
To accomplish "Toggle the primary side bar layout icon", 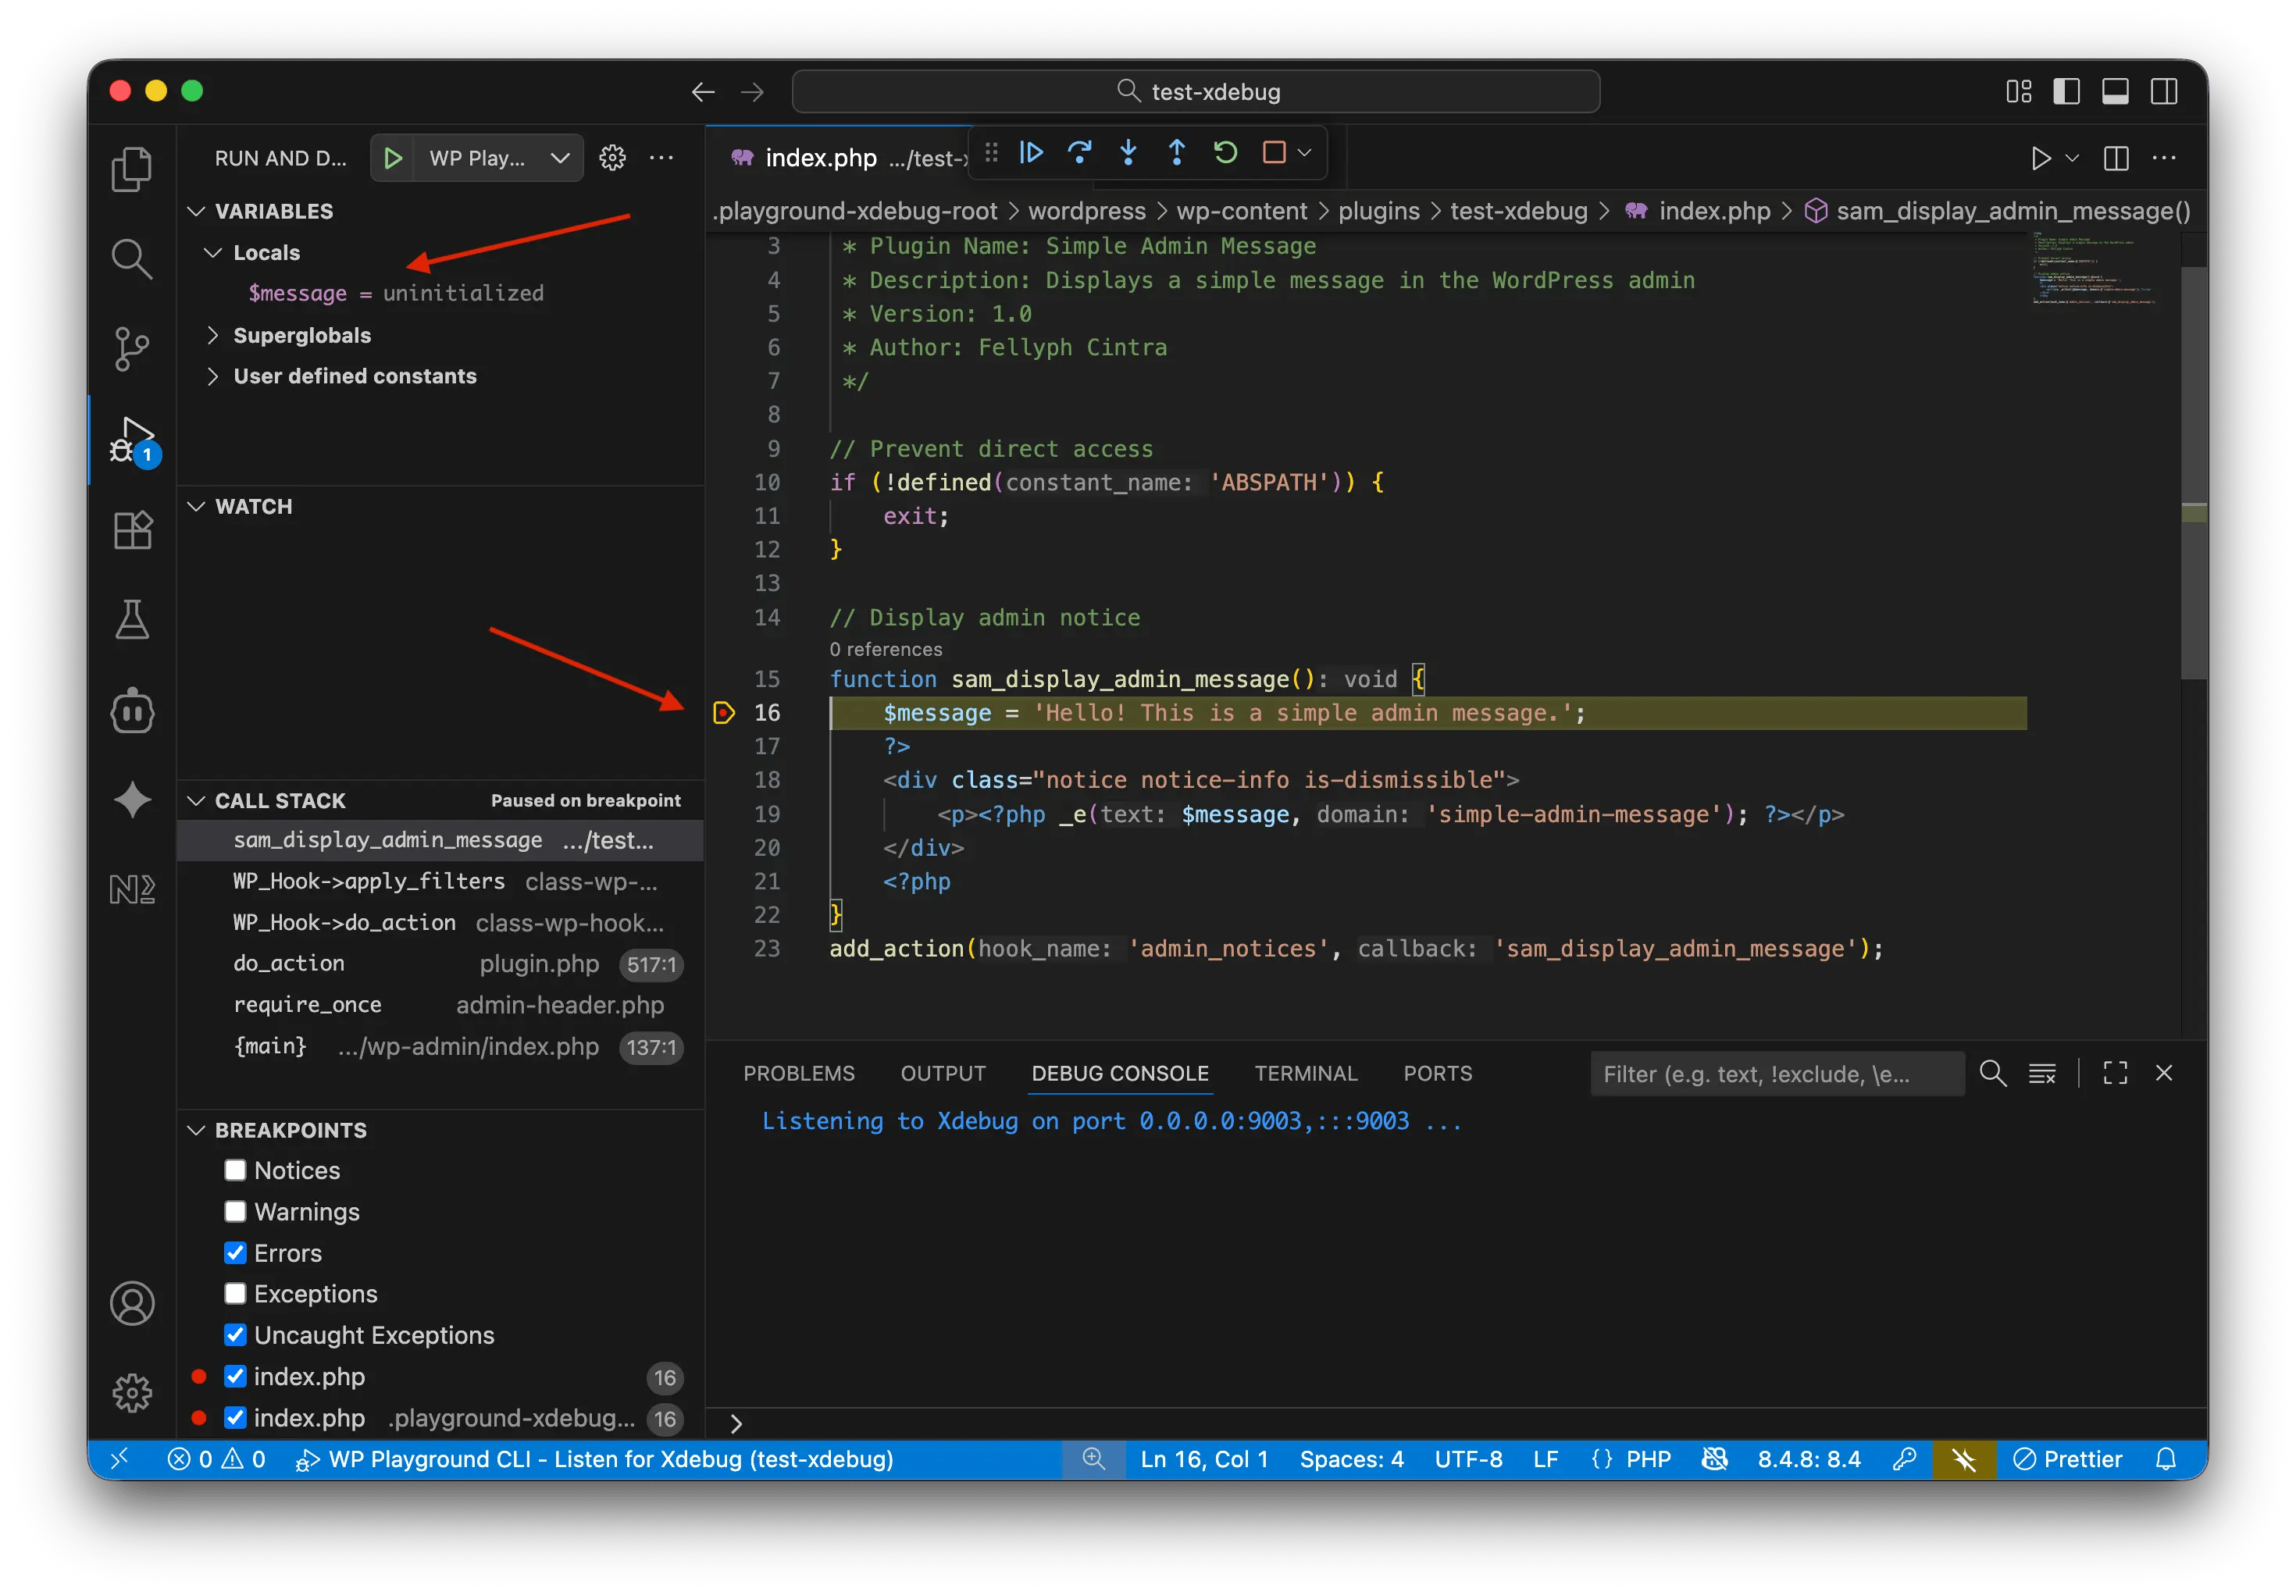I will click(2067, 92).
